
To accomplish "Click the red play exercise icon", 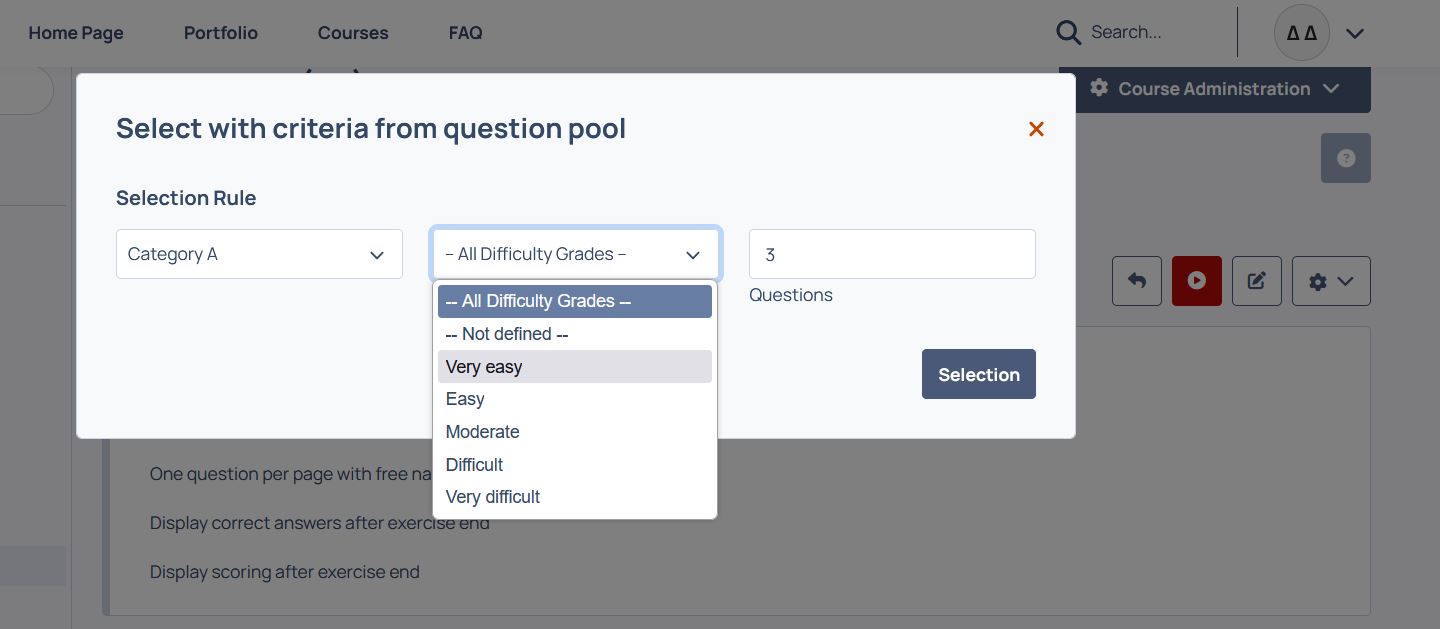I will 1197,281.
